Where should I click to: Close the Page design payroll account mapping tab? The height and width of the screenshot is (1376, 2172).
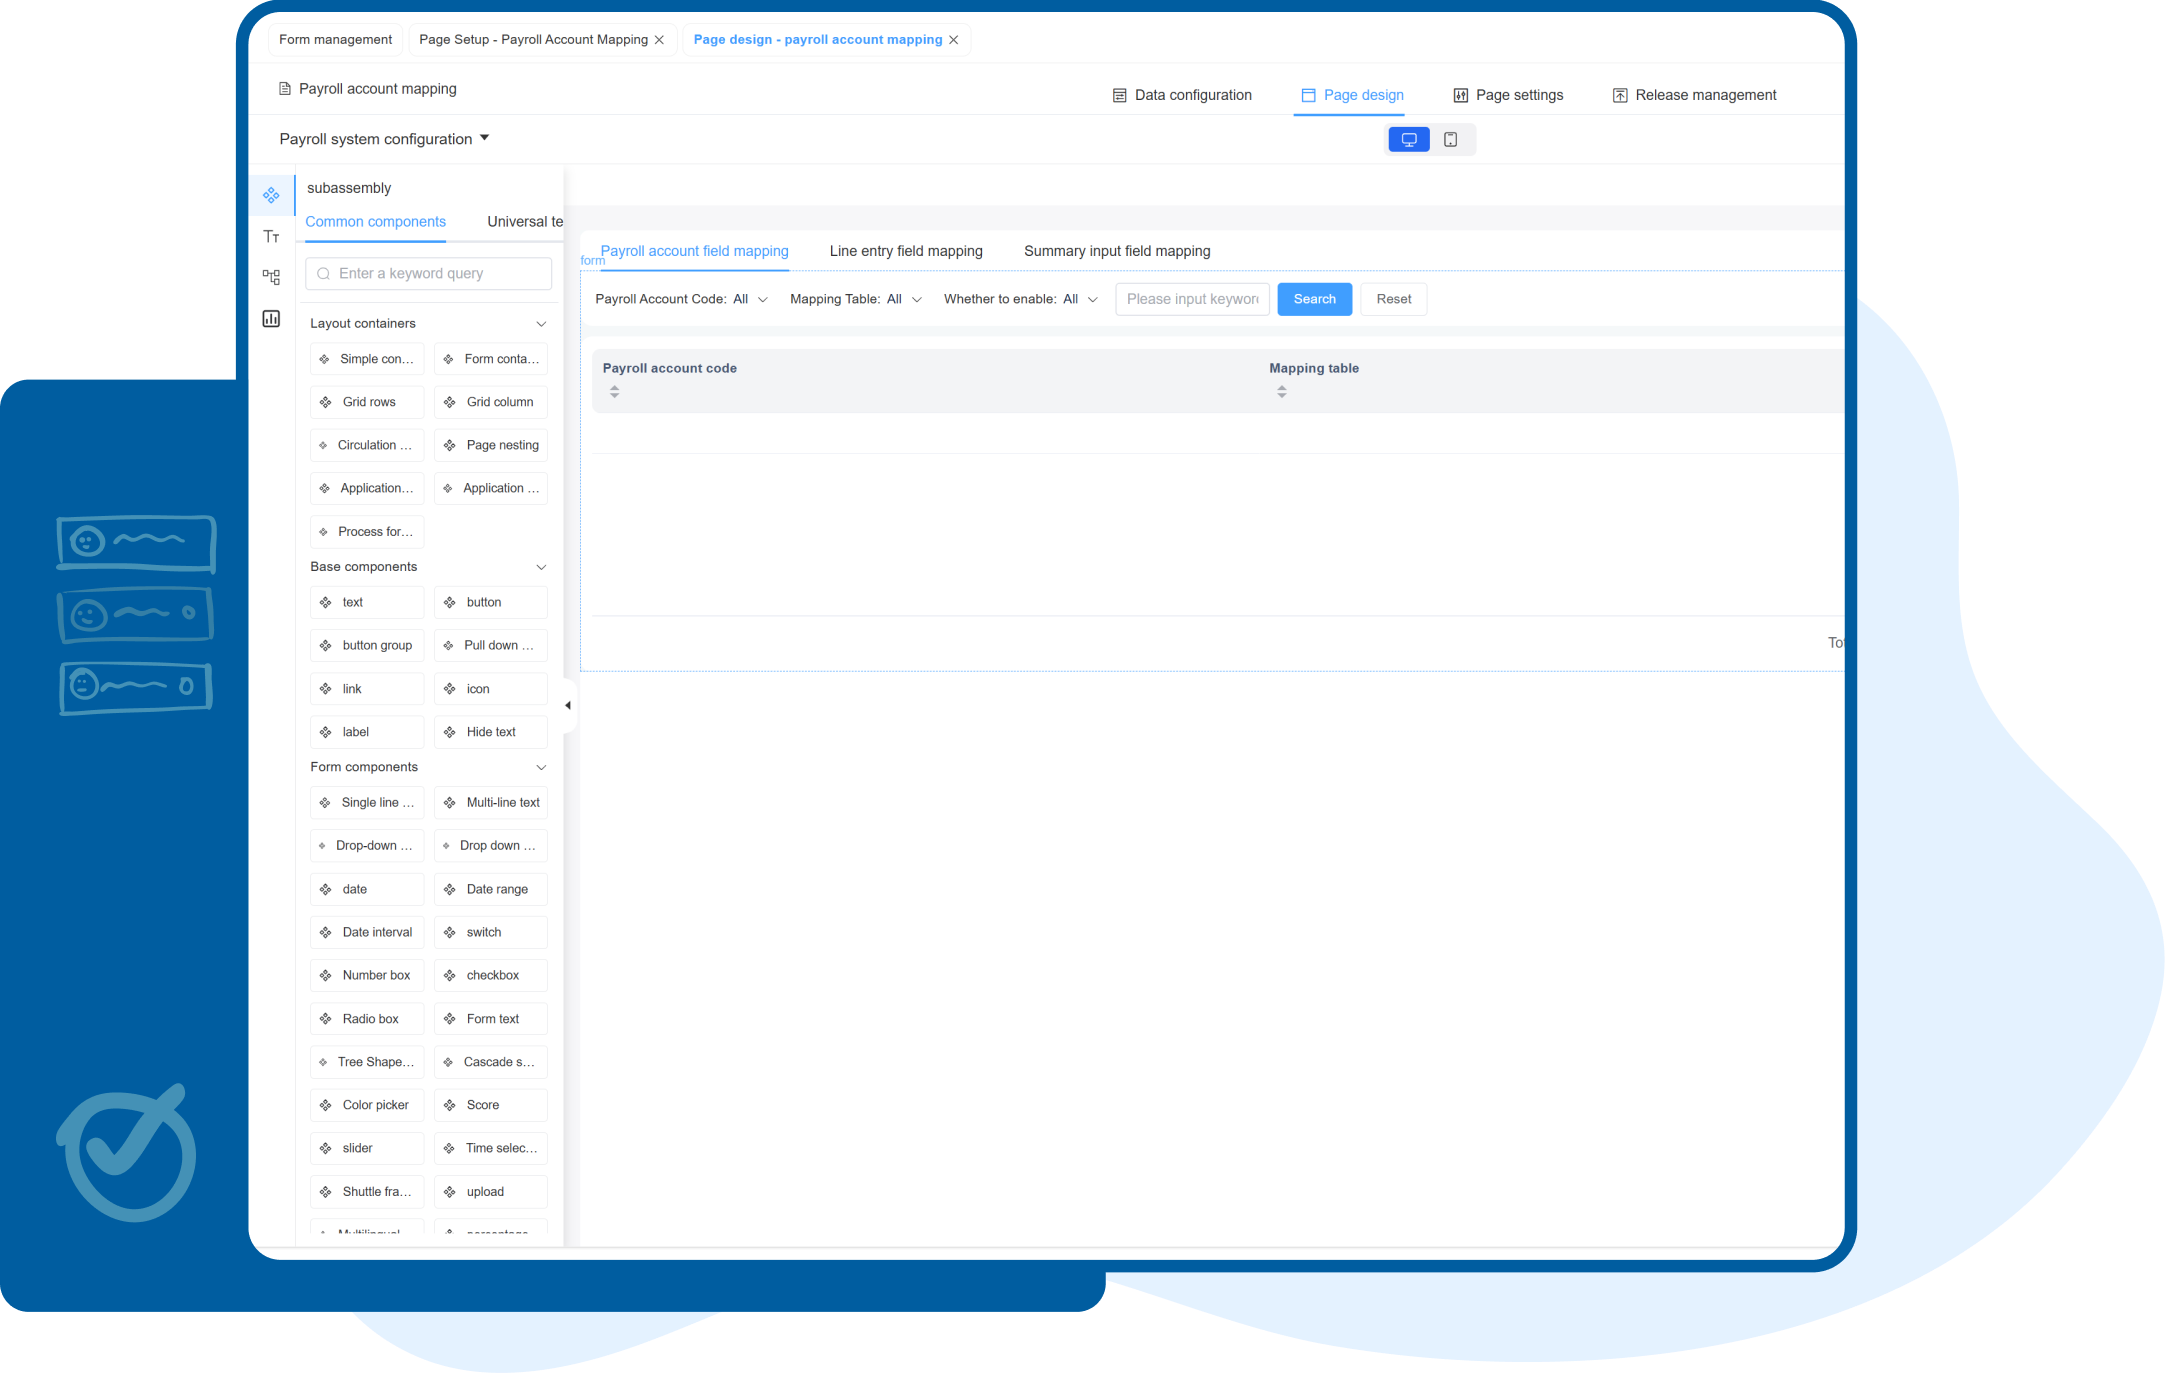[954, 40]
